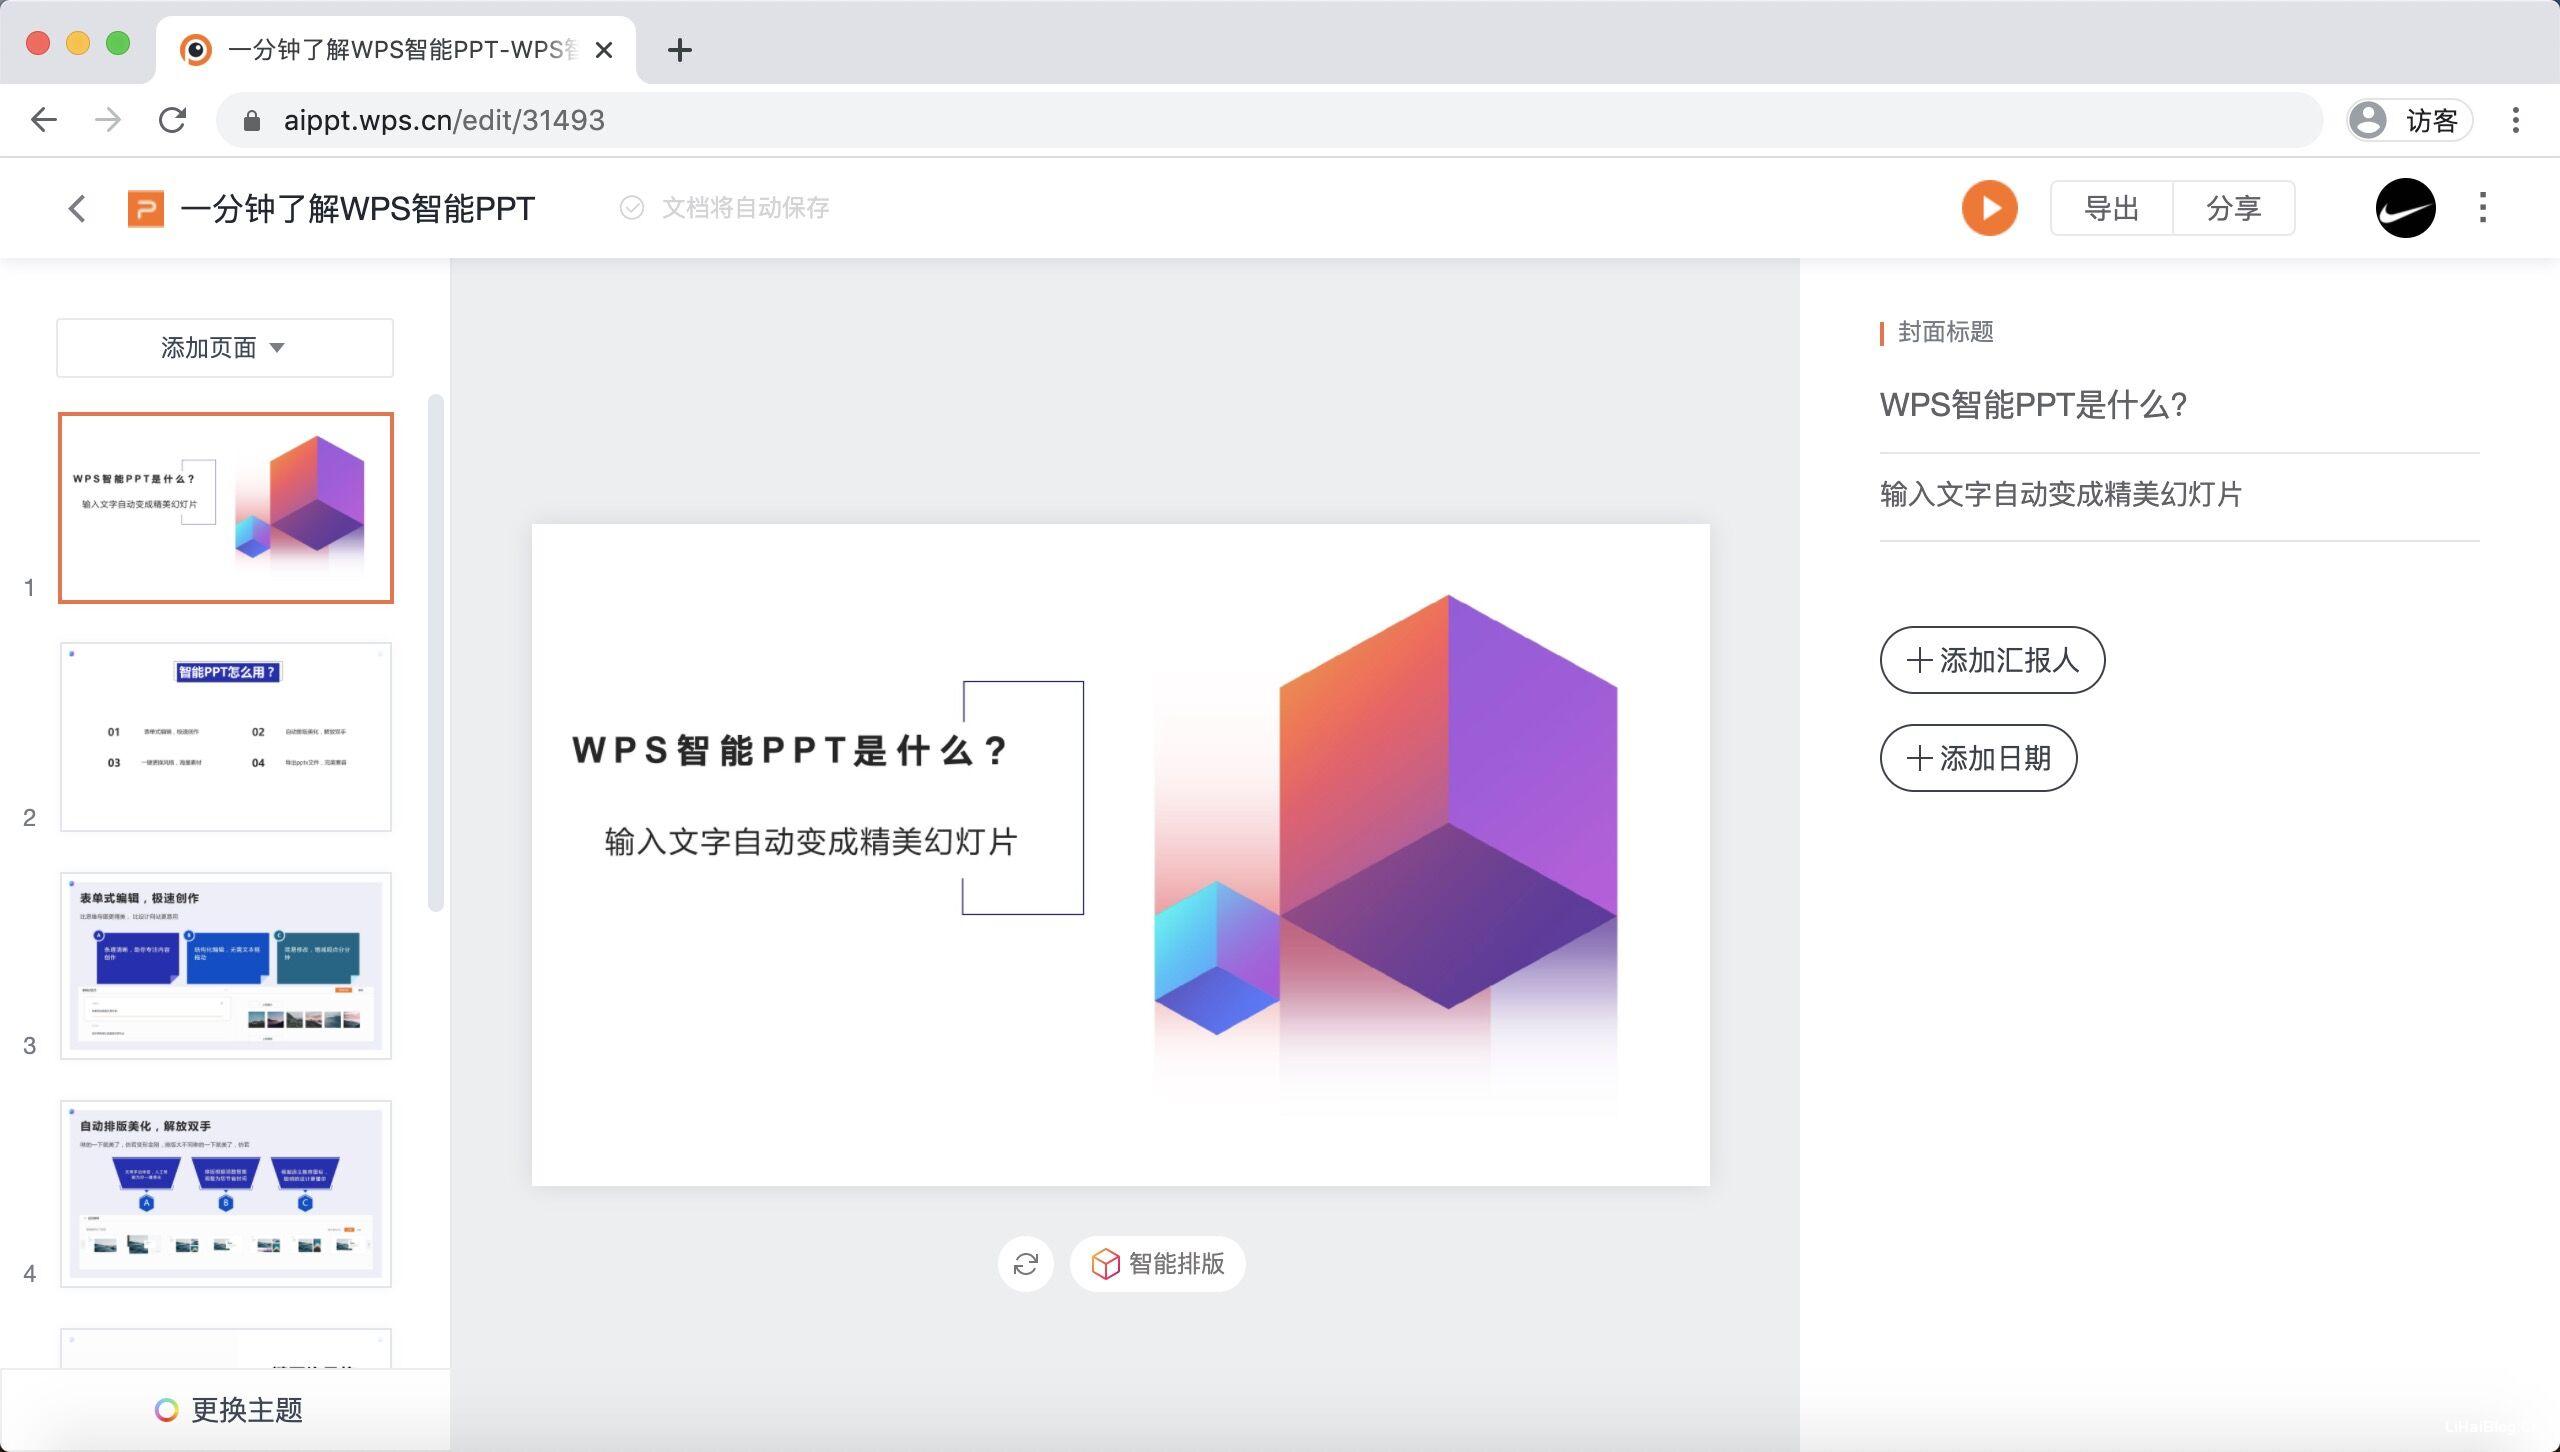Click 添加日期 button
2560x1452 pixels.
point(1978,758)
